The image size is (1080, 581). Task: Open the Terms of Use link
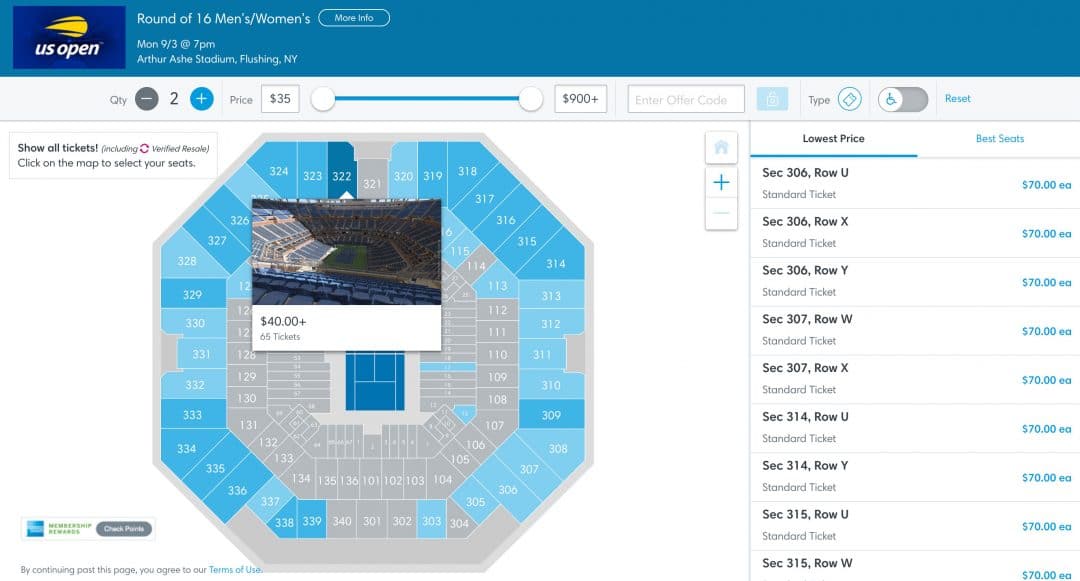[234, 569]
